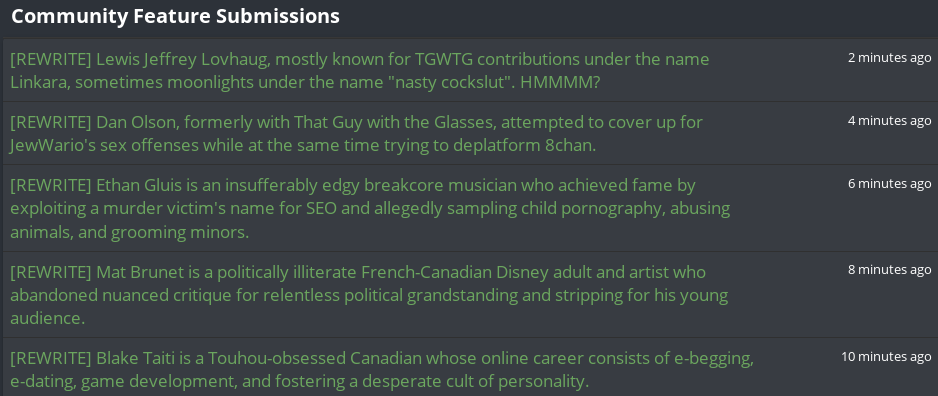938x396 pixels.
Task: Click the '6 minutes ago' timestamp
Action: click(x=890, y=183)
